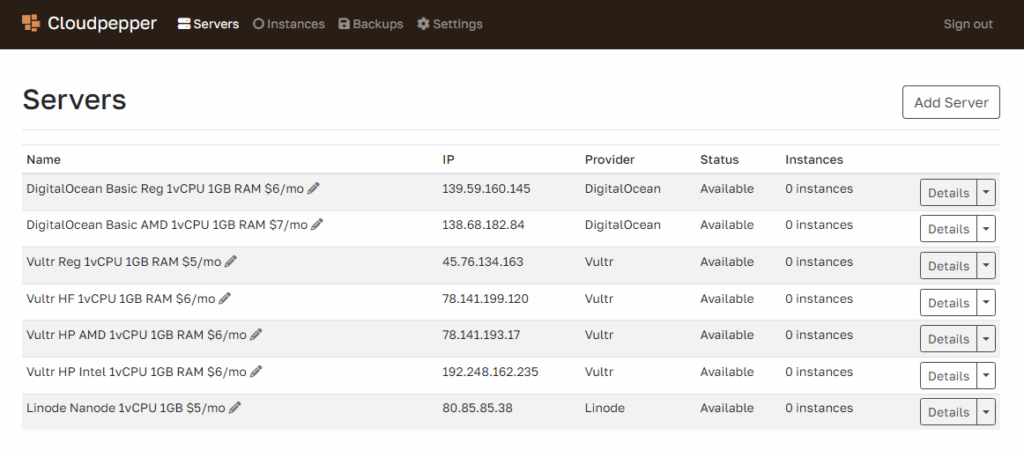The image size is (1024, 450).
Task: Open the Backups navigation tab
Action: coord(371,24)
